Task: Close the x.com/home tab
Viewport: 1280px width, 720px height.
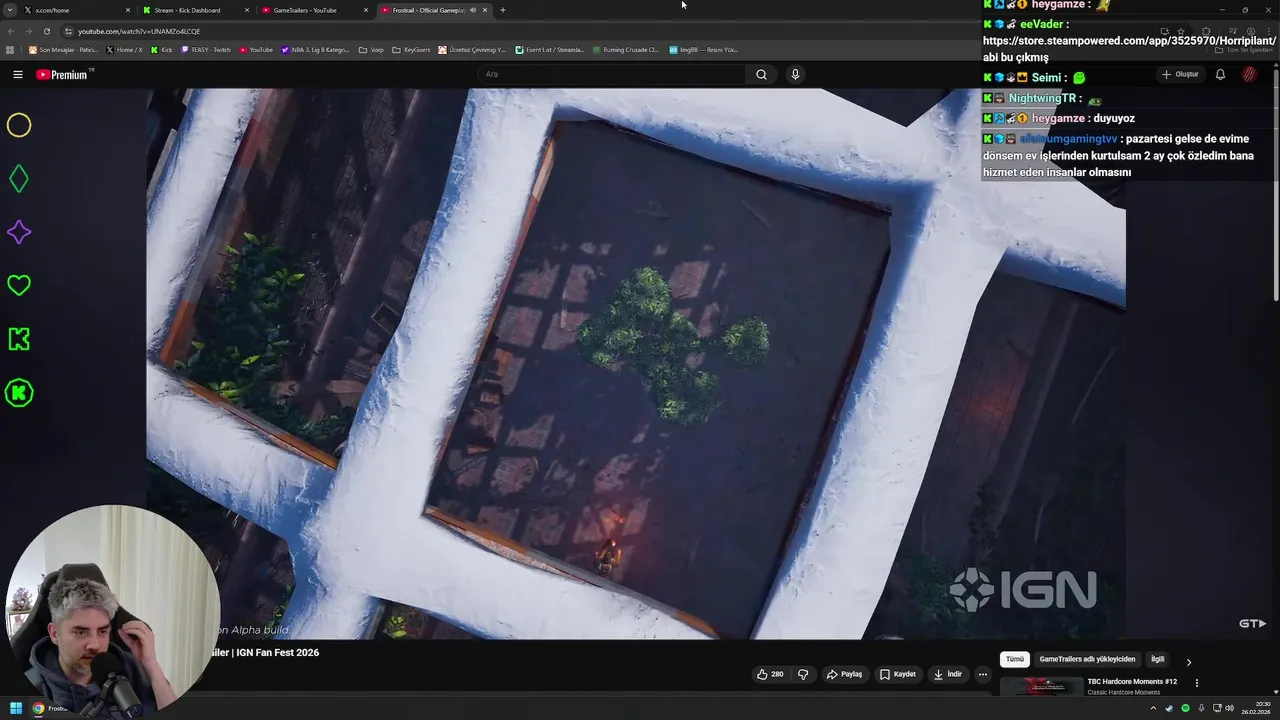Action: click(x=128, y=10)
